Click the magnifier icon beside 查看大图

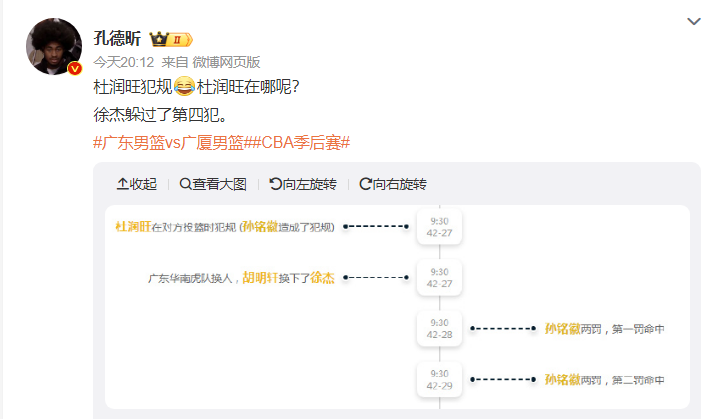185,184
